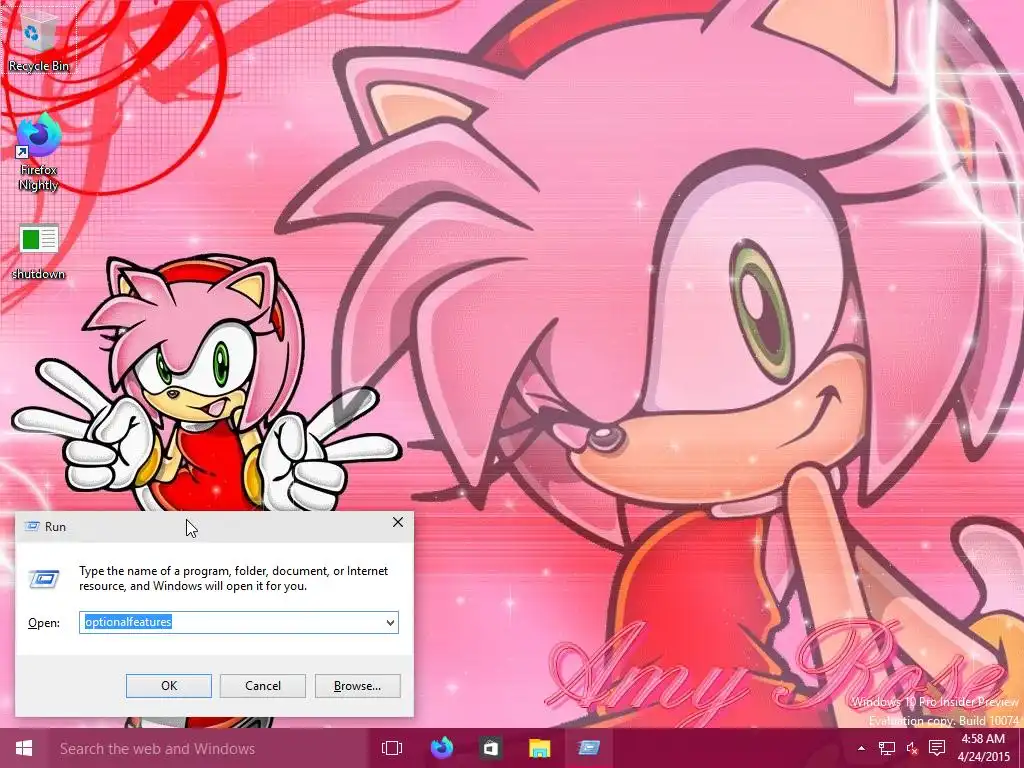
Task: Launch Firefox Nightly from the taskbar
Action: pos(442,748)
